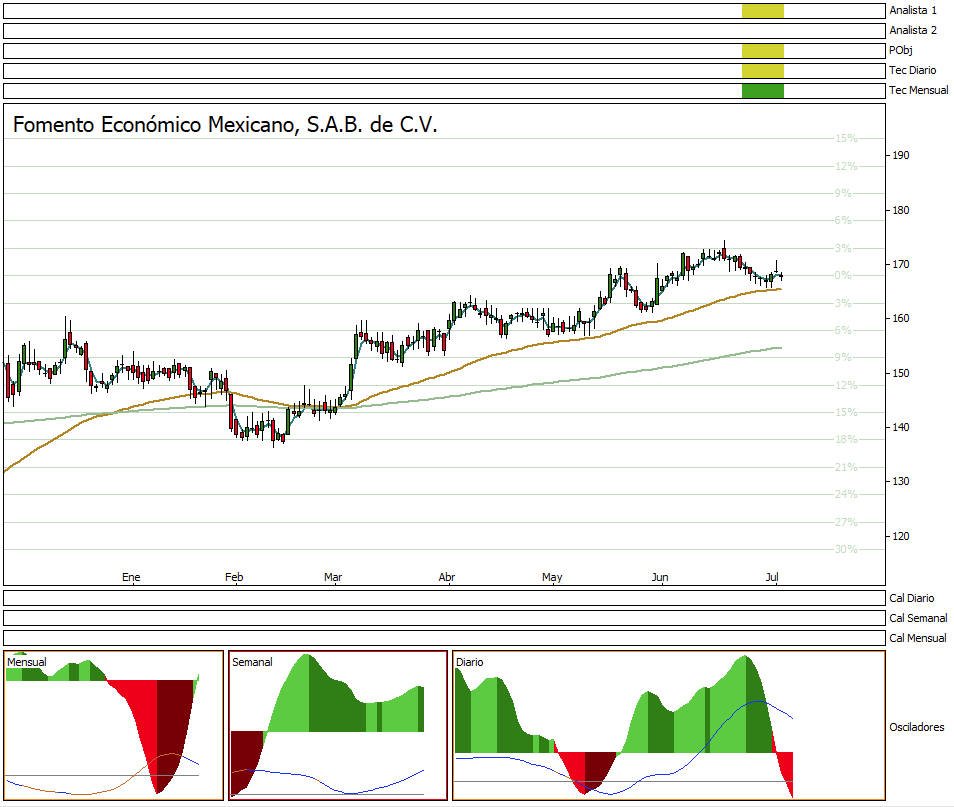Select the Cal Diario label

(x=911, y=598)
